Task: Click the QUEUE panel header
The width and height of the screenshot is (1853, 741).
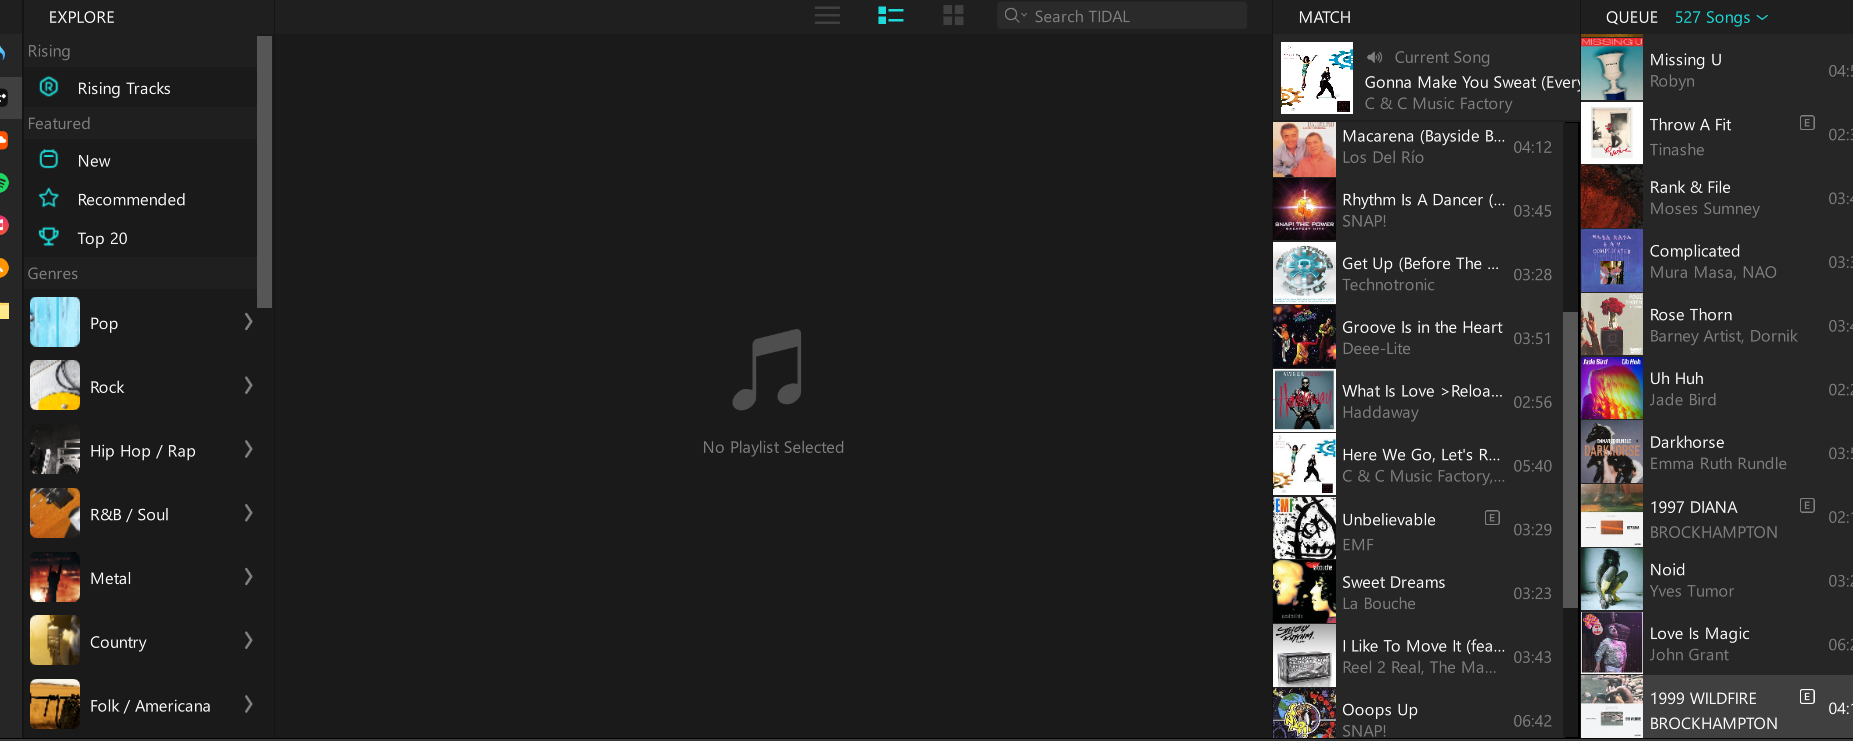Action: [x=1631, y=17]
